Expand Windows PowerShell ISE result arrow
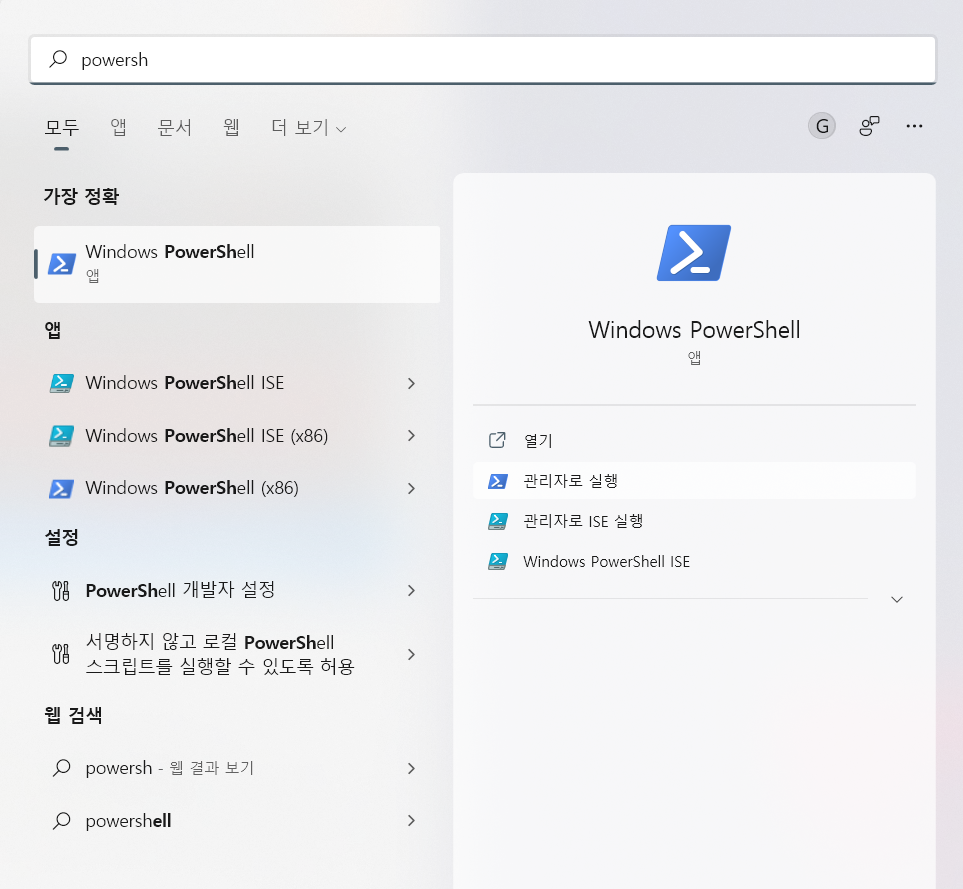963x889 pixels. pyautogui.click(x=411, y=383)
